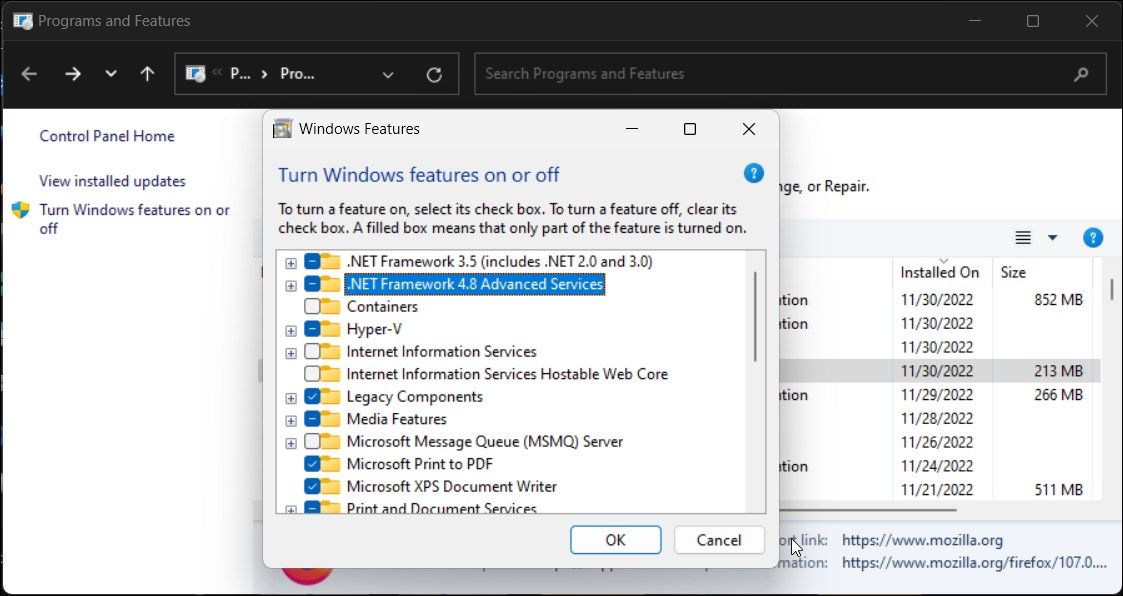Click the address bar Control Panel icon
The width and height of the screenshot is (1123, 596).
click(x=196, y=74)
